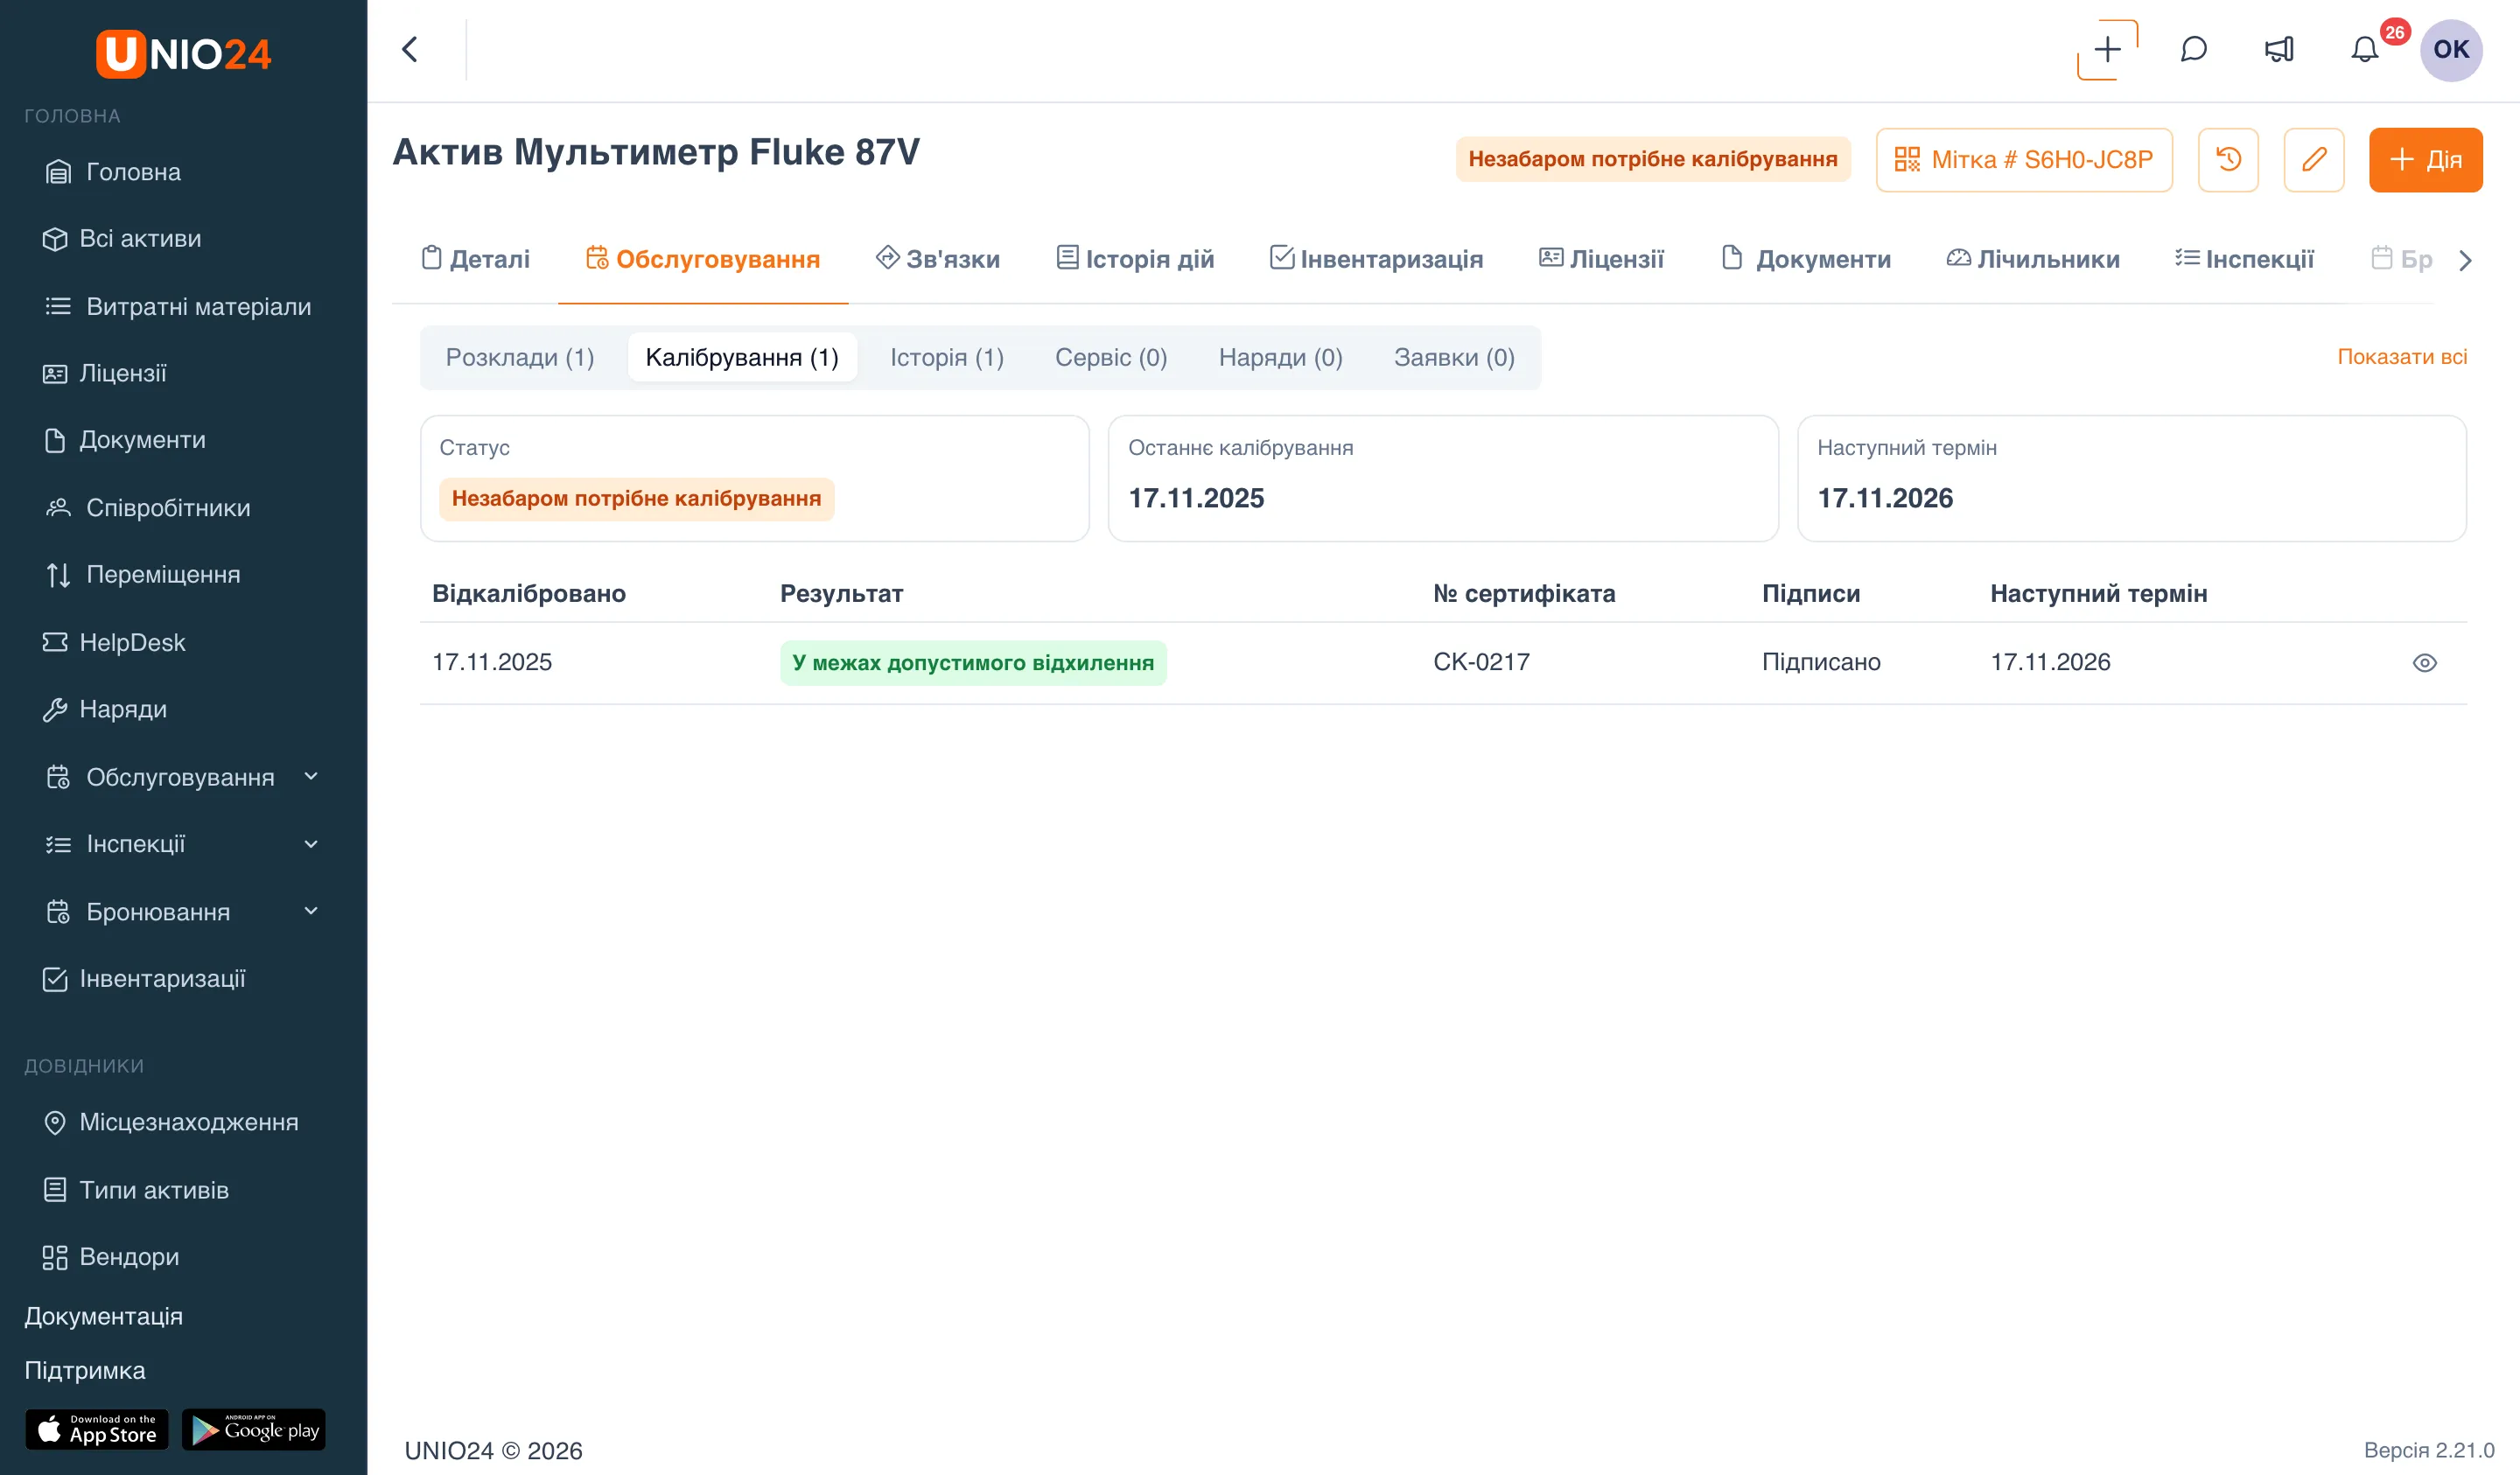Viewport: 2520px width, 1475px height.
Task: Open notifications bell with 26 badge
Action: point(2365,49)
